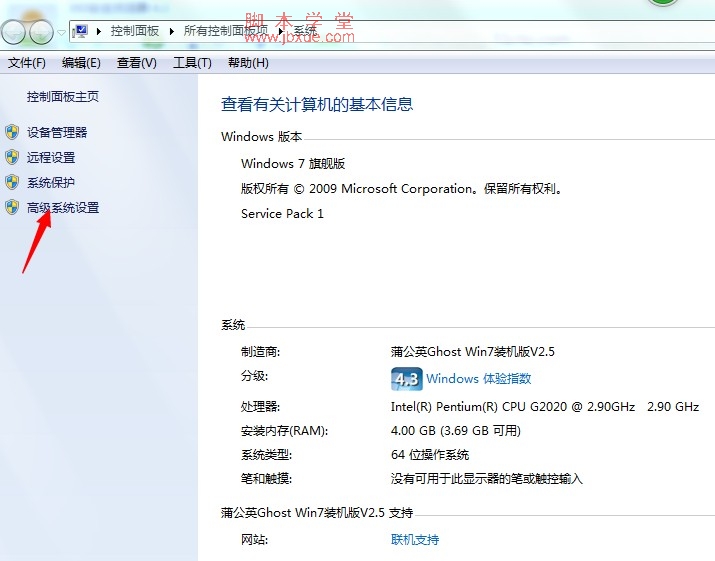Click shield icon beside 远程设置
The image size is (715, 561).
[12, 157]
